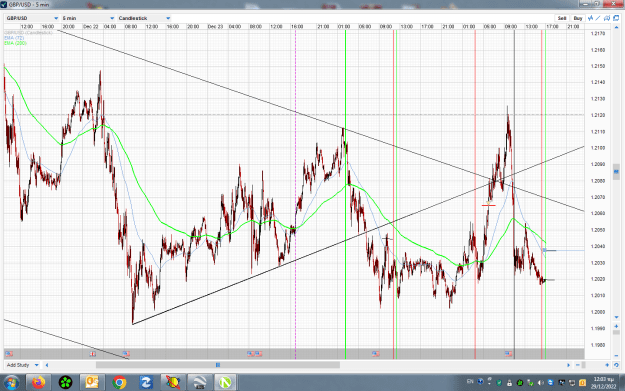Click the green shield tray icon
625x391 pixels.
[x=499, y=383]
